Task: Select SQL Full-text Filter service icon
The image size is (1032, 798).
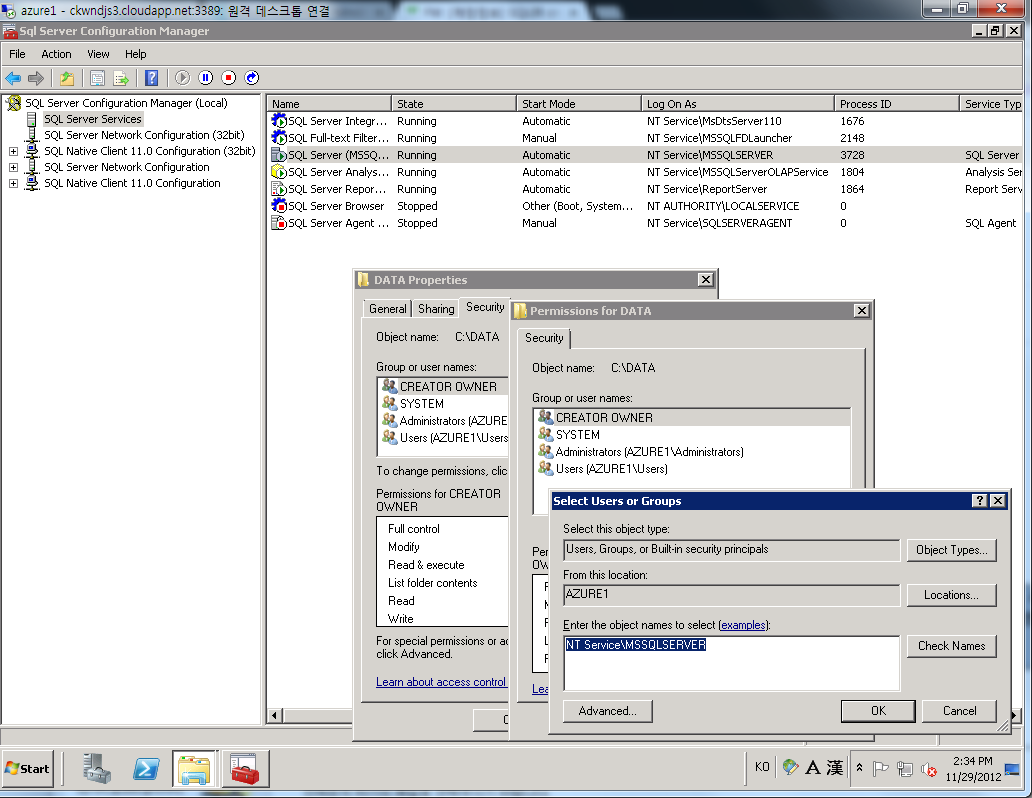Action: 279,138
